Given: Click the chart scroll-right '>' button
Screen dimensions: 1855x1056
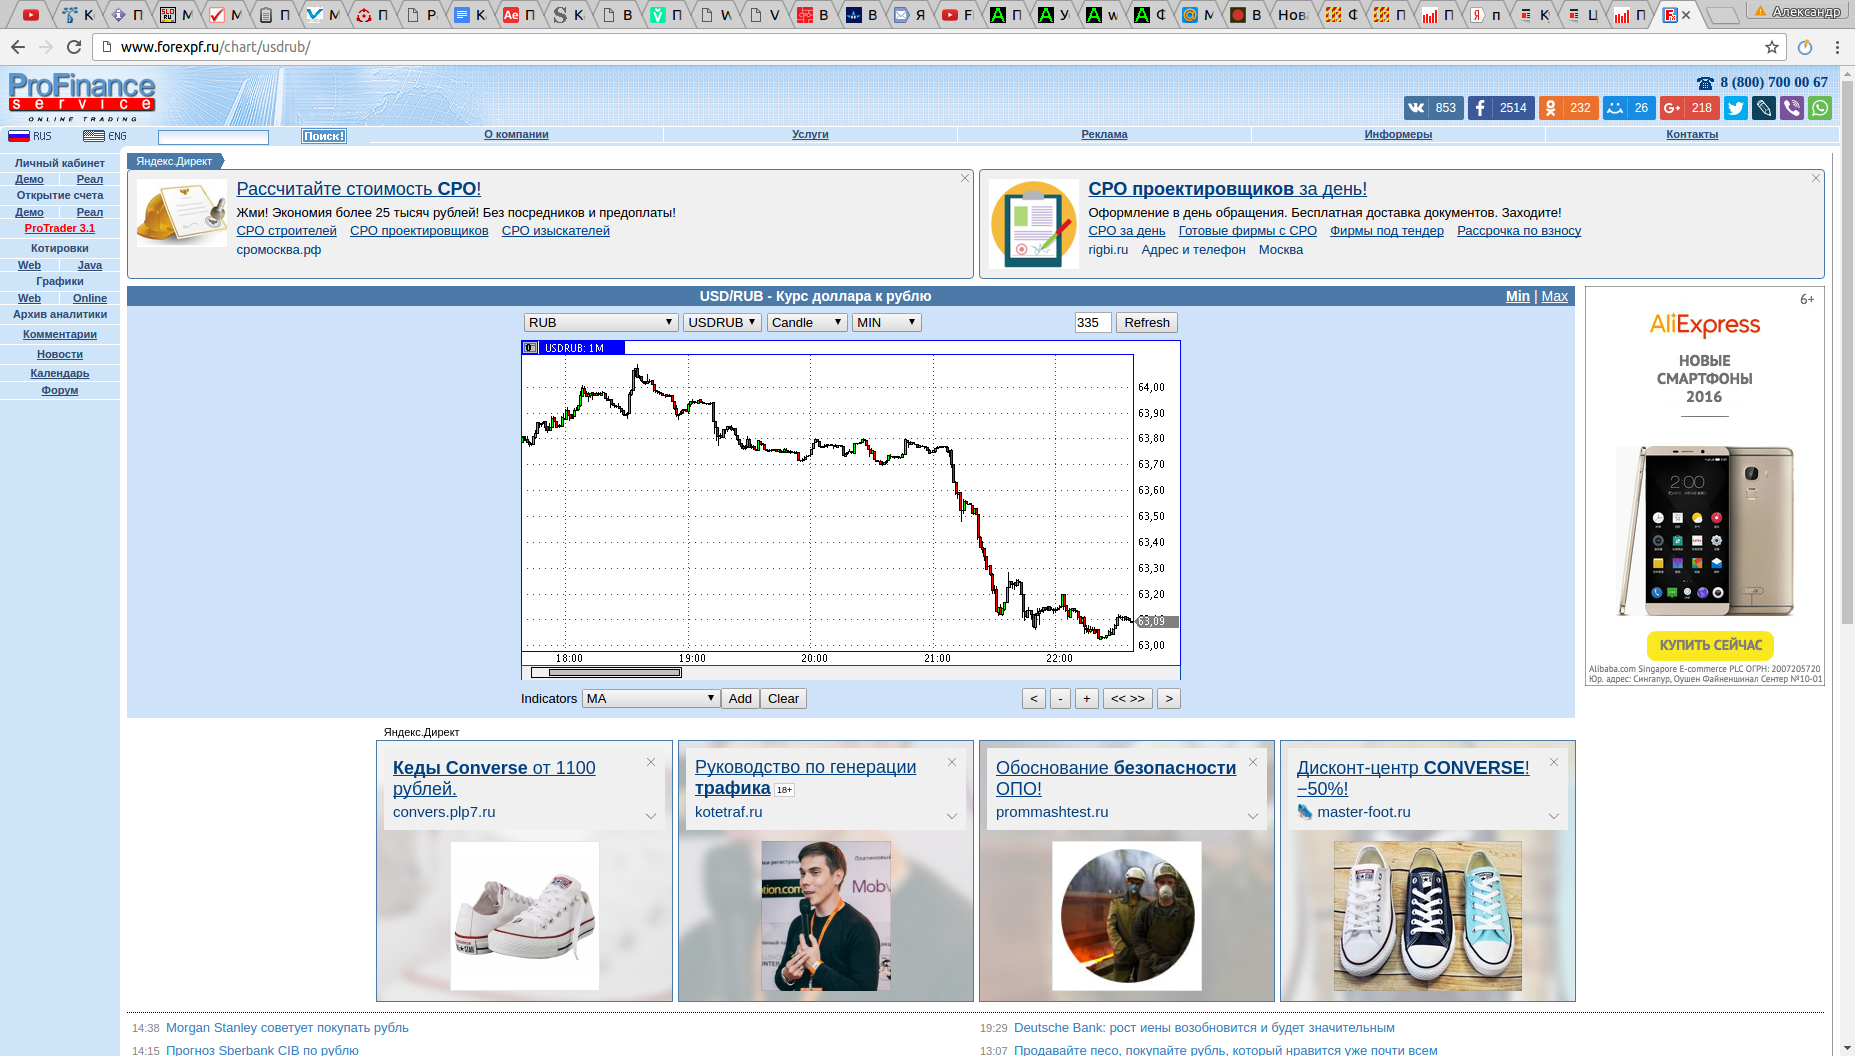Looking at the screenshot, I should click(x=1169, y=699).
